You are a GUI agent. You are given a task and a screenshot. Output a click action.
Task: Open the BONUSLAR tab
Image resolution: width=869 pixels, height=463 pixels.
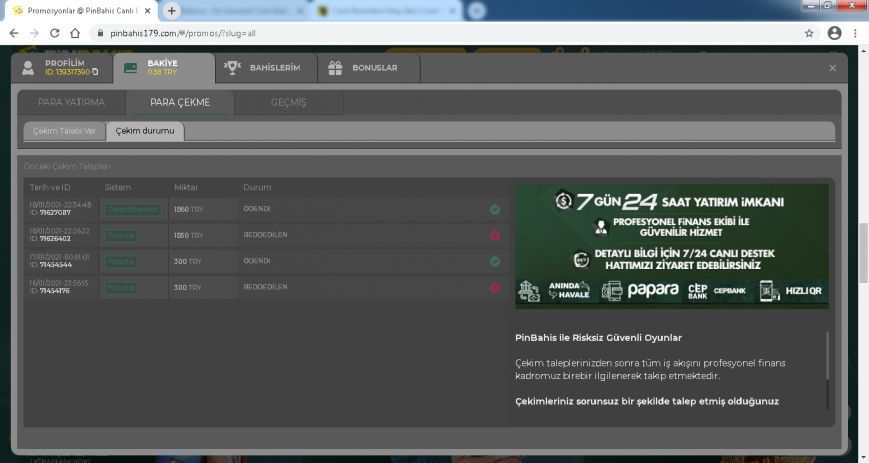click(x=369, y=68)
